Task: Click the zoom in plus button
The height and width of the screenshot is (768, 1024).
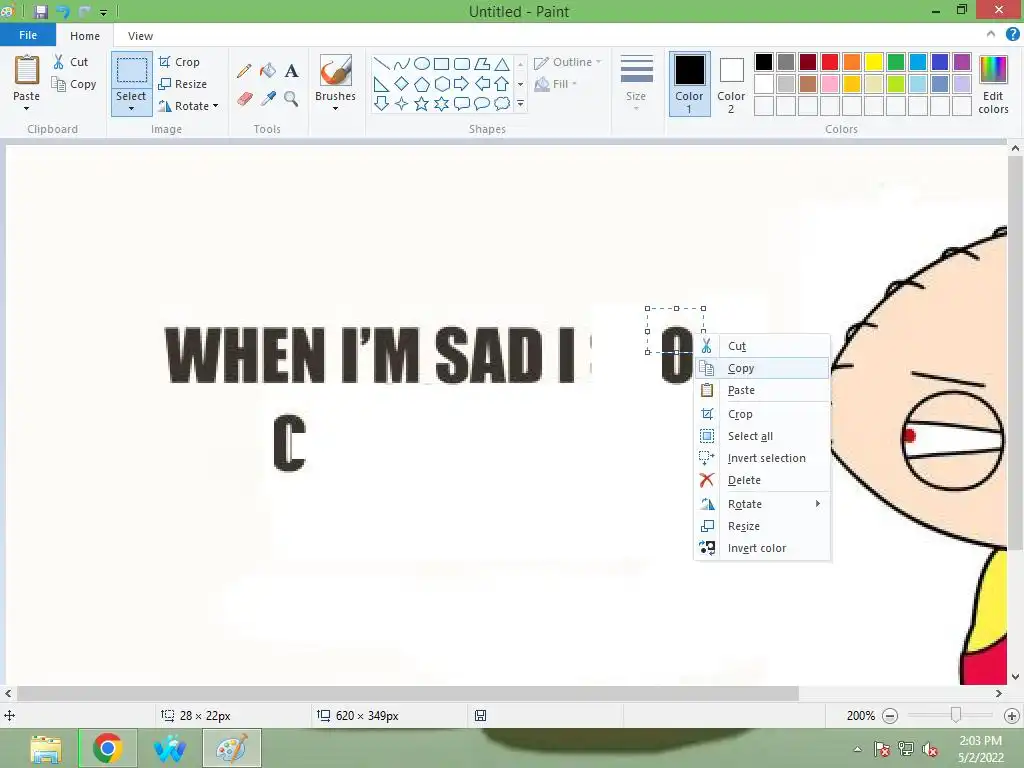Action: (1012, 716)
